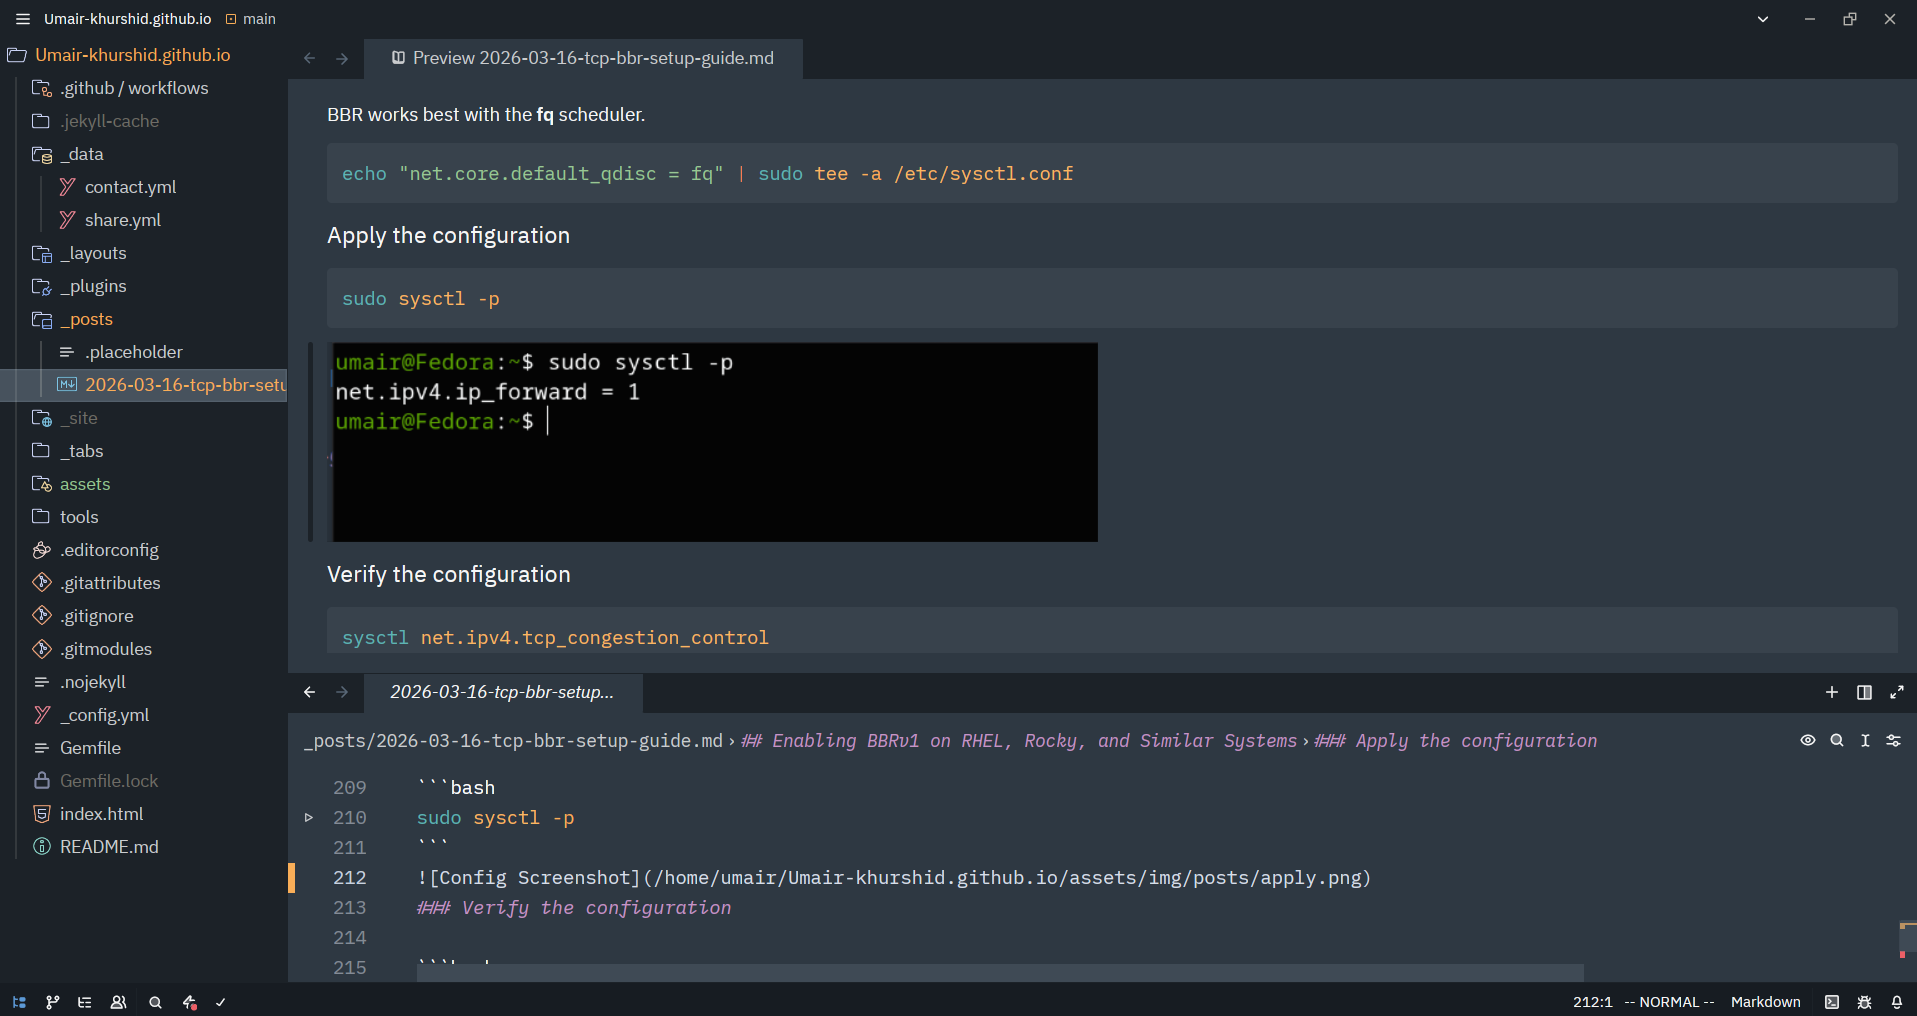Open project diagnostics icon with red dot
This screenshot has width=1917, height=1016.
(189, 1002)
